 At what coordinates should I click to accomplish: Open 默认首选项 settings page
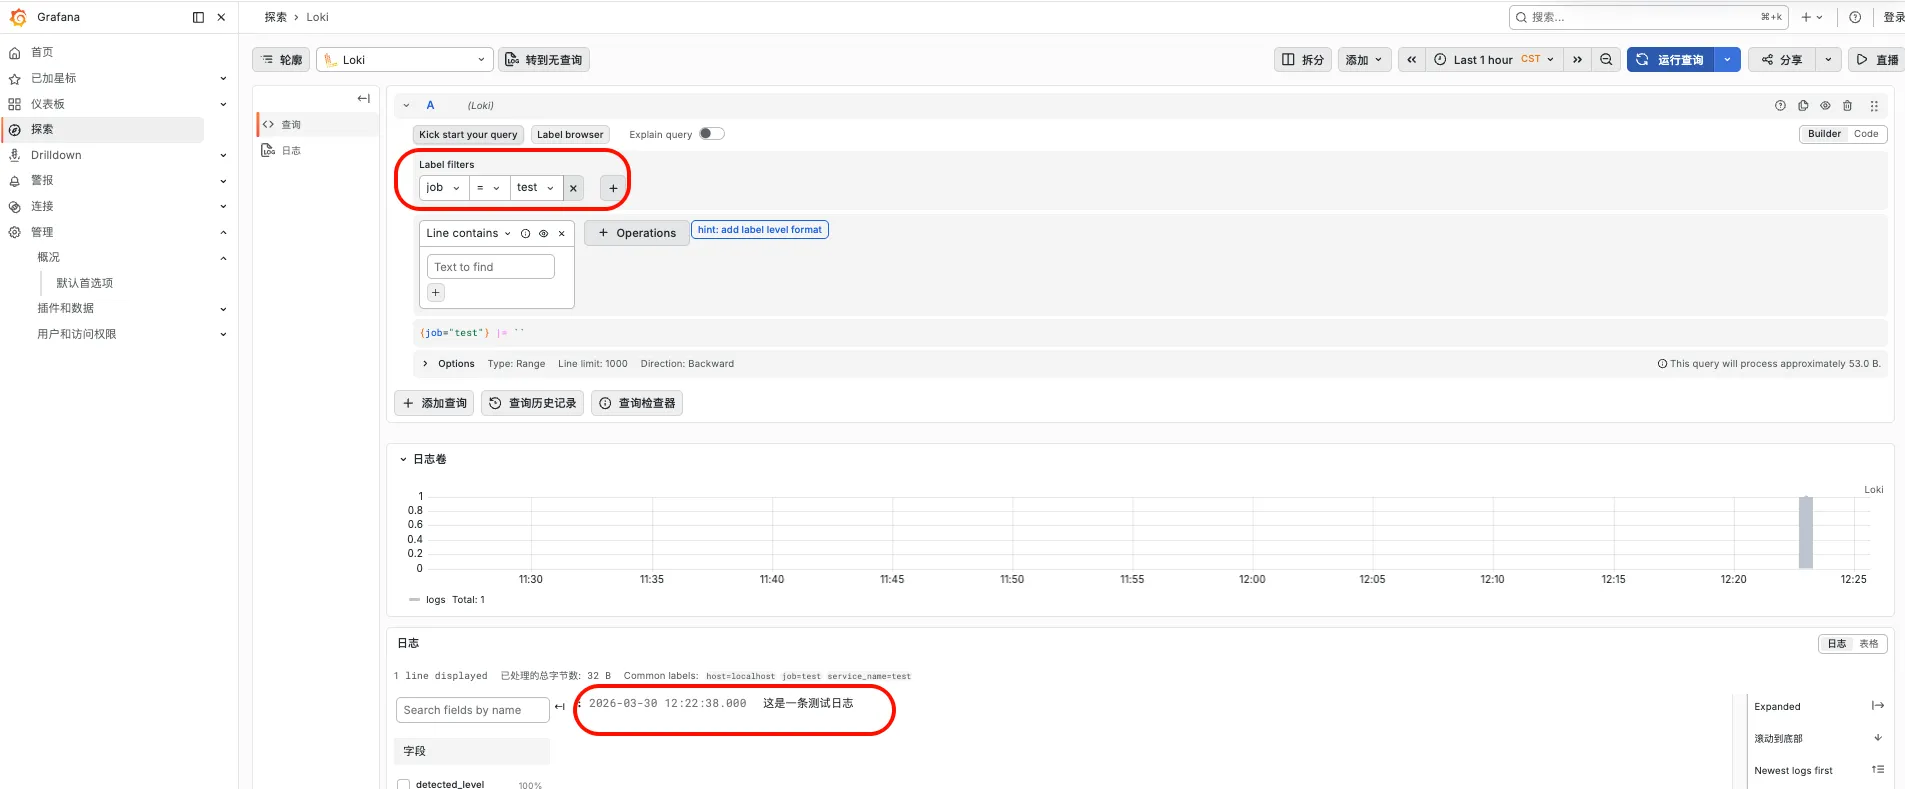(85, 283)
